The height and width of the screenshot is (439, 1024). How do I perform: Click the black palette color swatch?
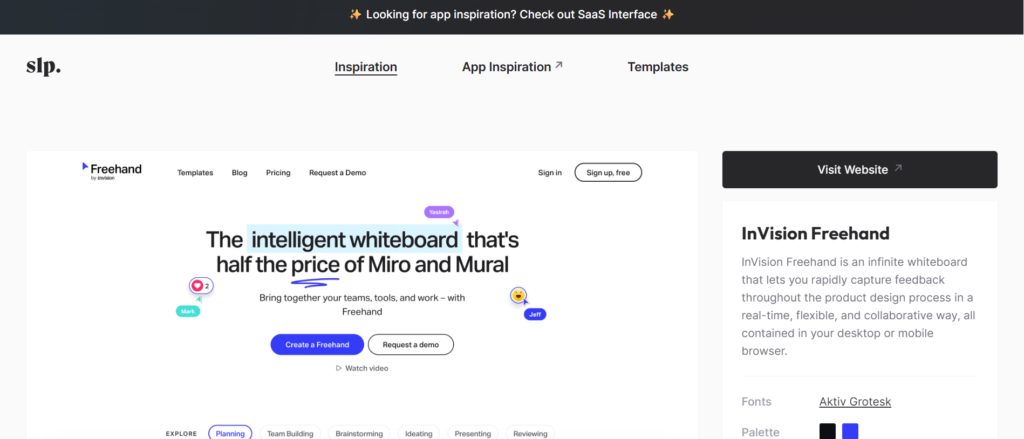(x=828, y=432)
